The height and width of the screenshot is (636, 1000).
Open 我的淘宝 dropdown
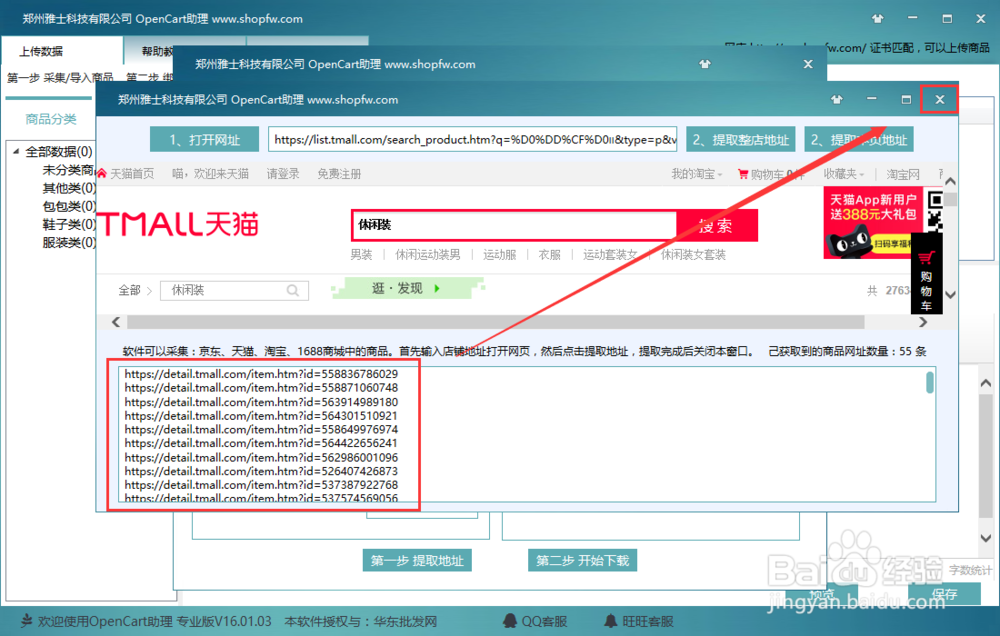(x=696, y=174)
